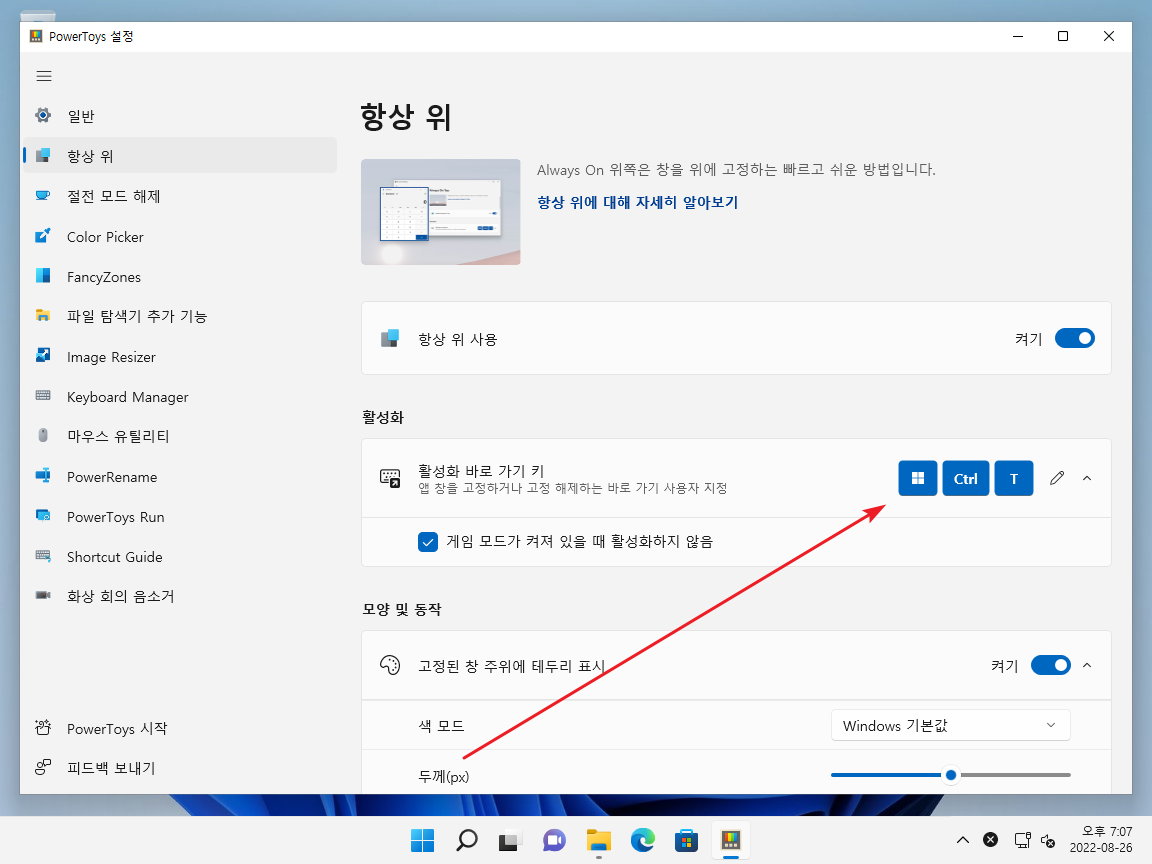This screenshot has width=1152, height=864.
Task: Click the Ctrl key shortcut button
Action: [965, 478]
